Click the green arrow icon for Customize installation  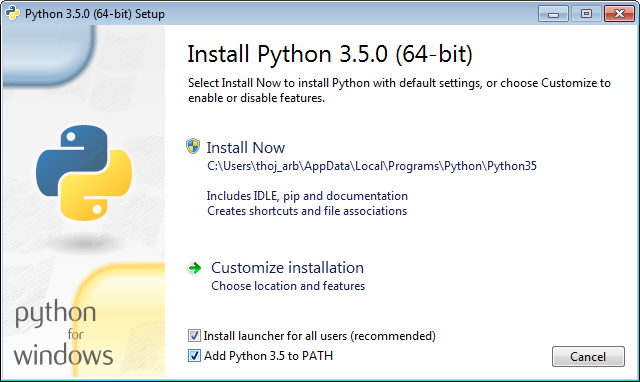(x=195, y=268)
